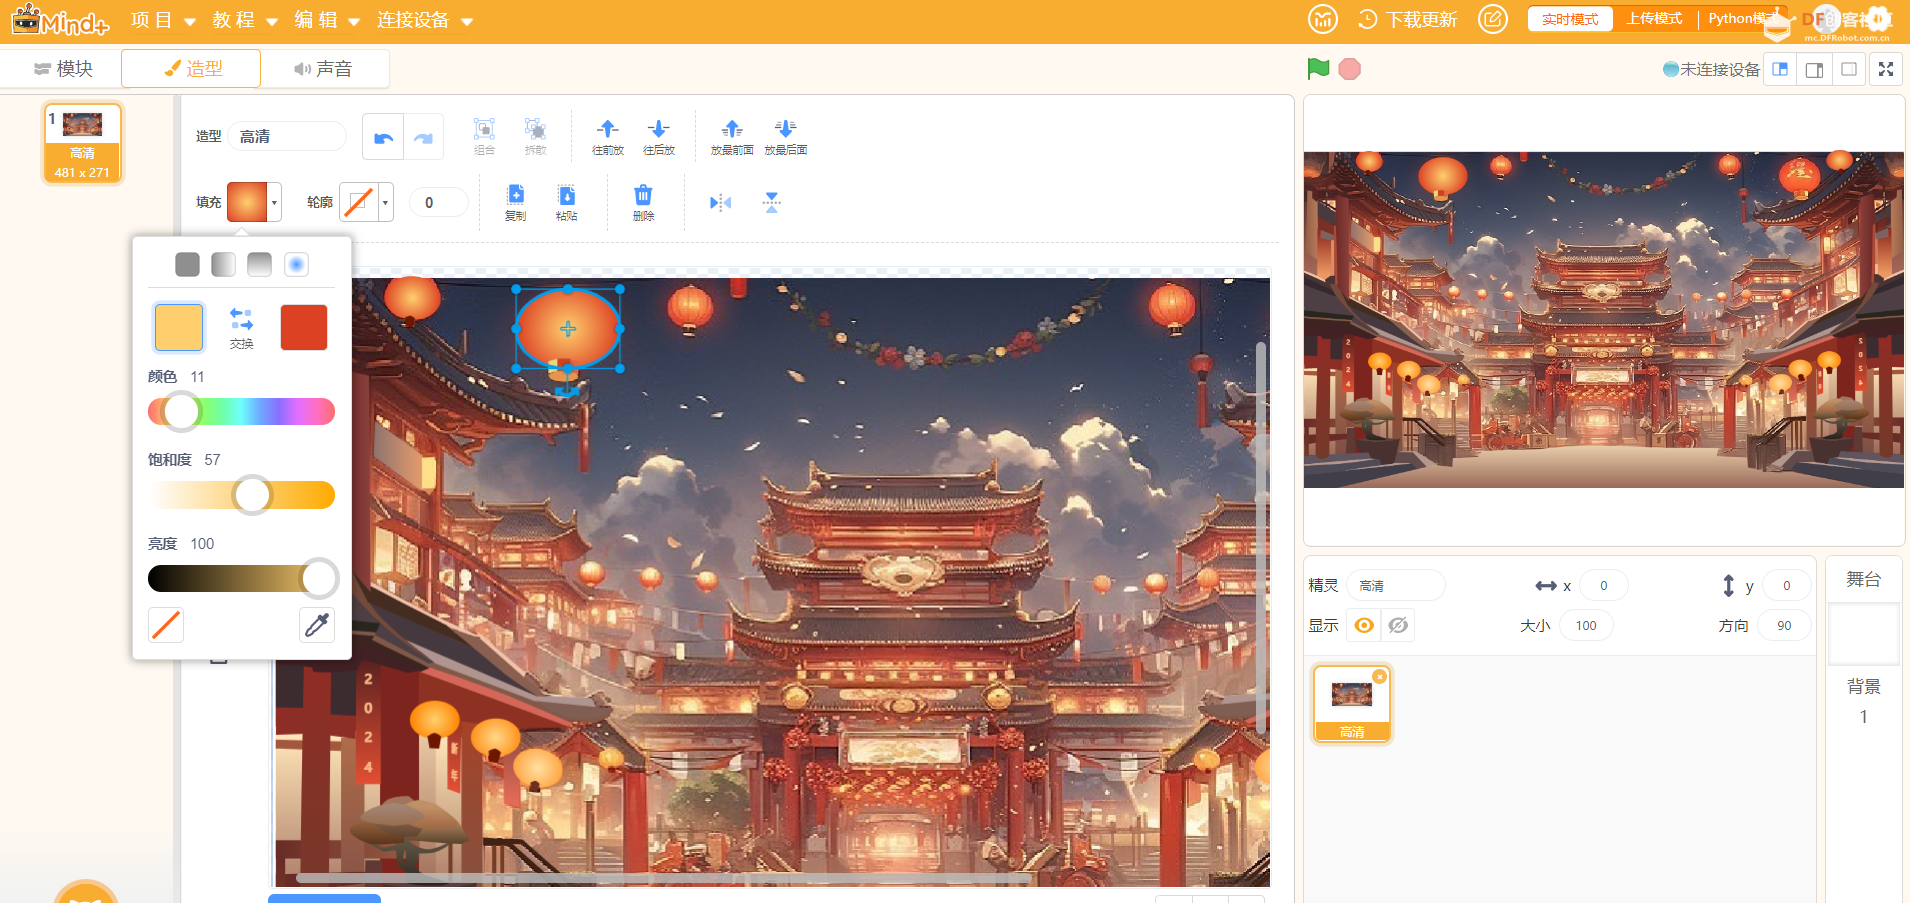The width and height of the screenshot is (1910, 903).
Task: Flip the selection vertically
Action: (x=772, y=203)
